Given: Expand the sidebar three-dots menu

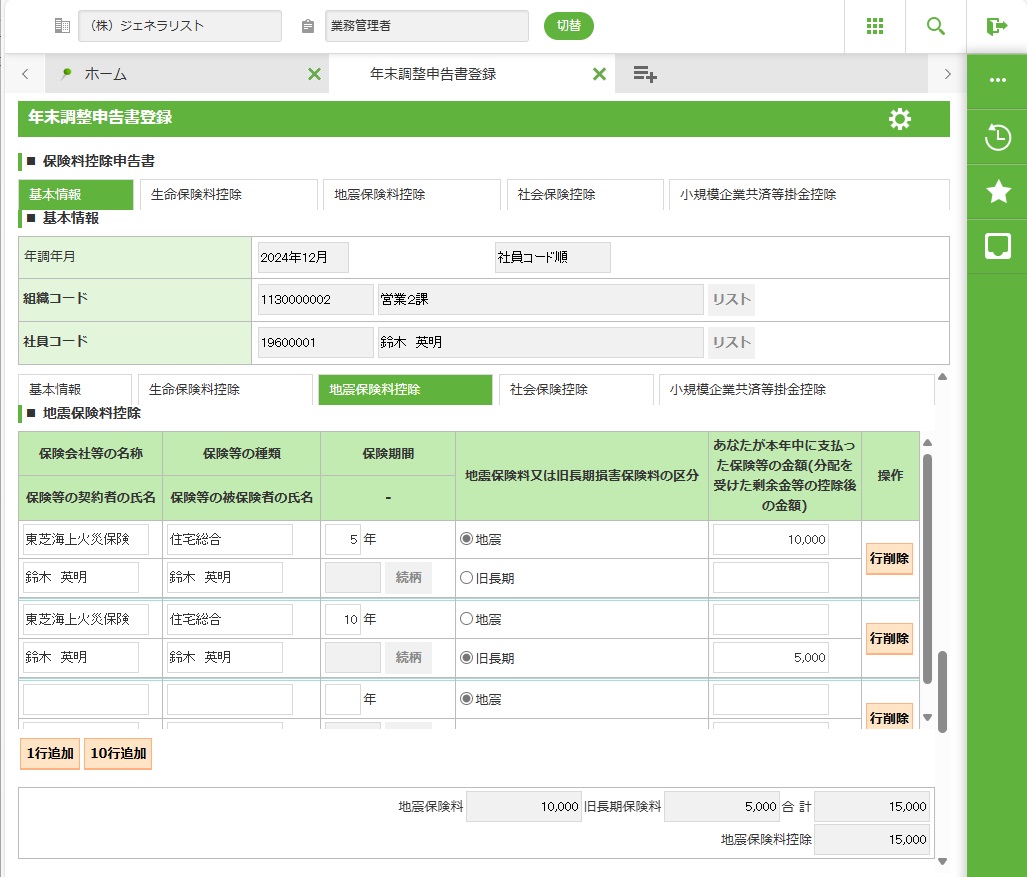Looking at the screenshot, I should (997, 80).
